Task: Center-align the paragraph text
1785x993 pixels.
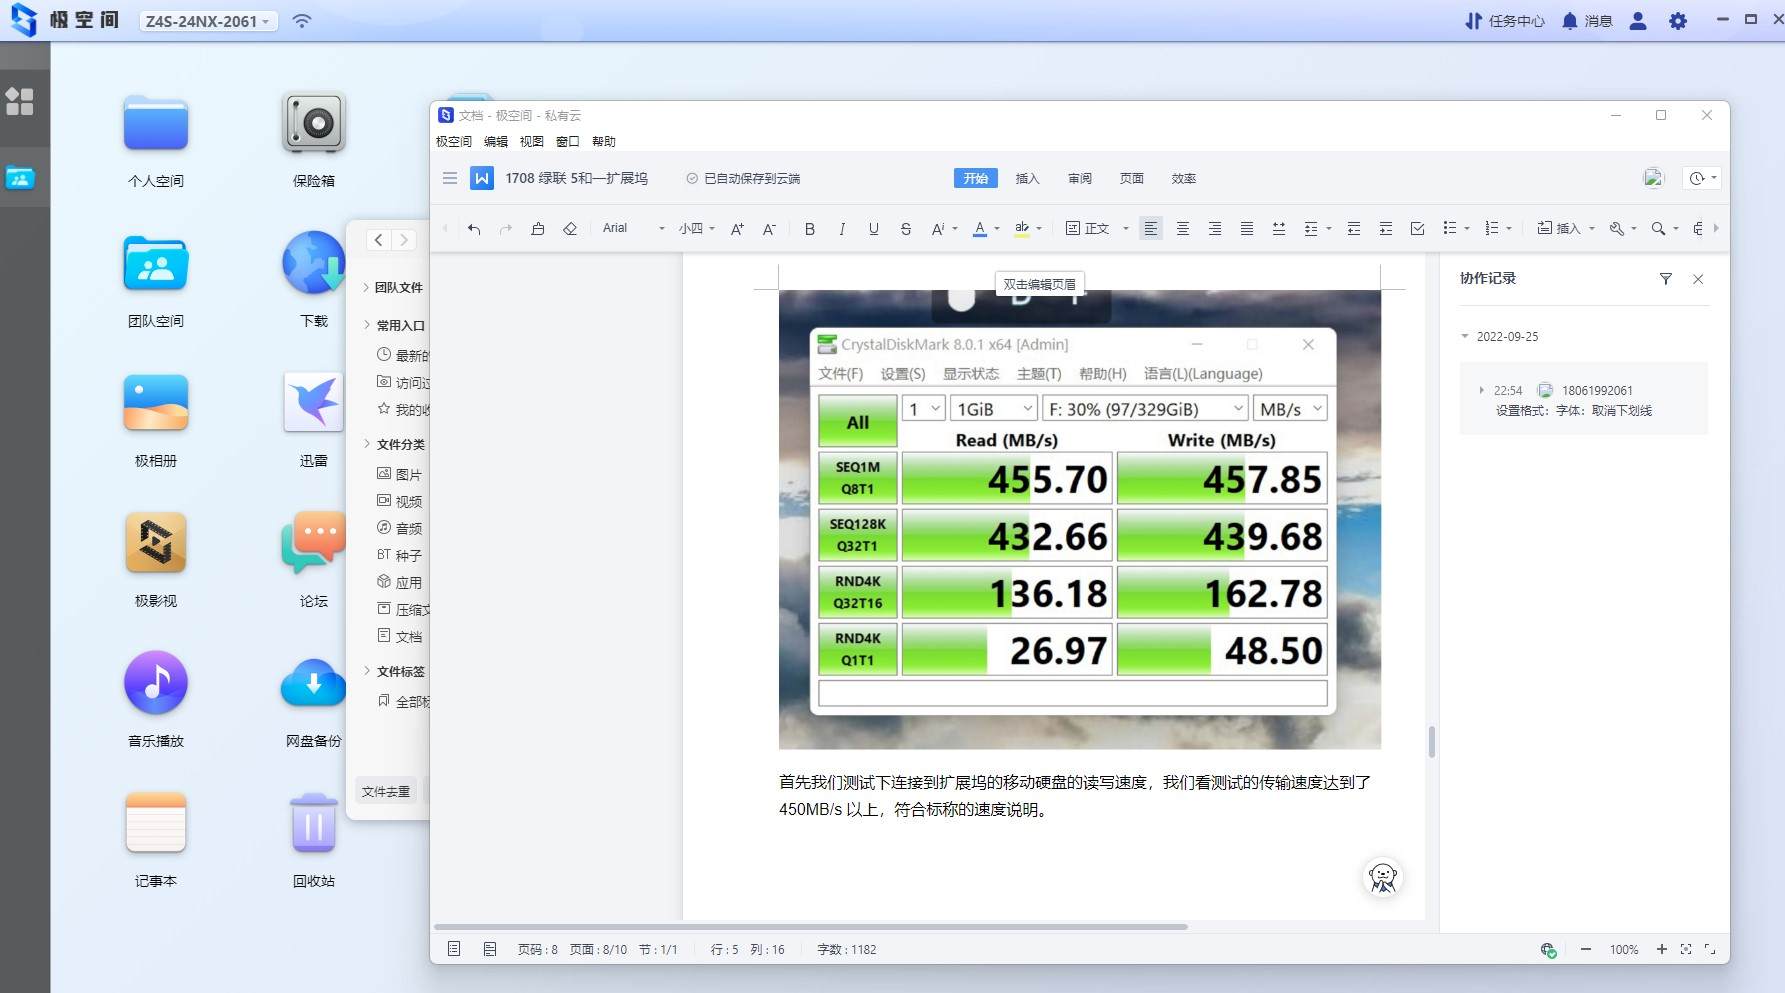Action: coord(1183,229)
